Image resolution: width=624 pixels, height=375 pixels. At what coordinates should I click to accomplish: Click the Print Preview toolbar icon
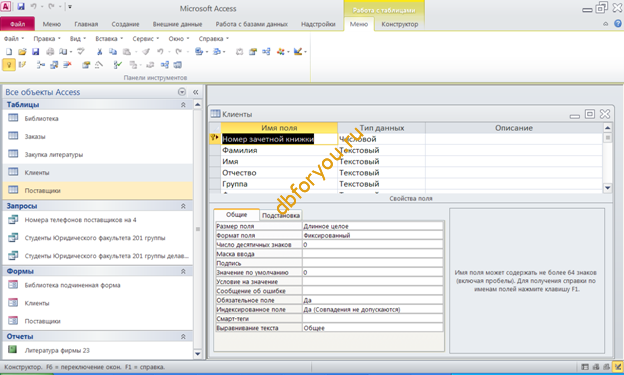[63, 52]
